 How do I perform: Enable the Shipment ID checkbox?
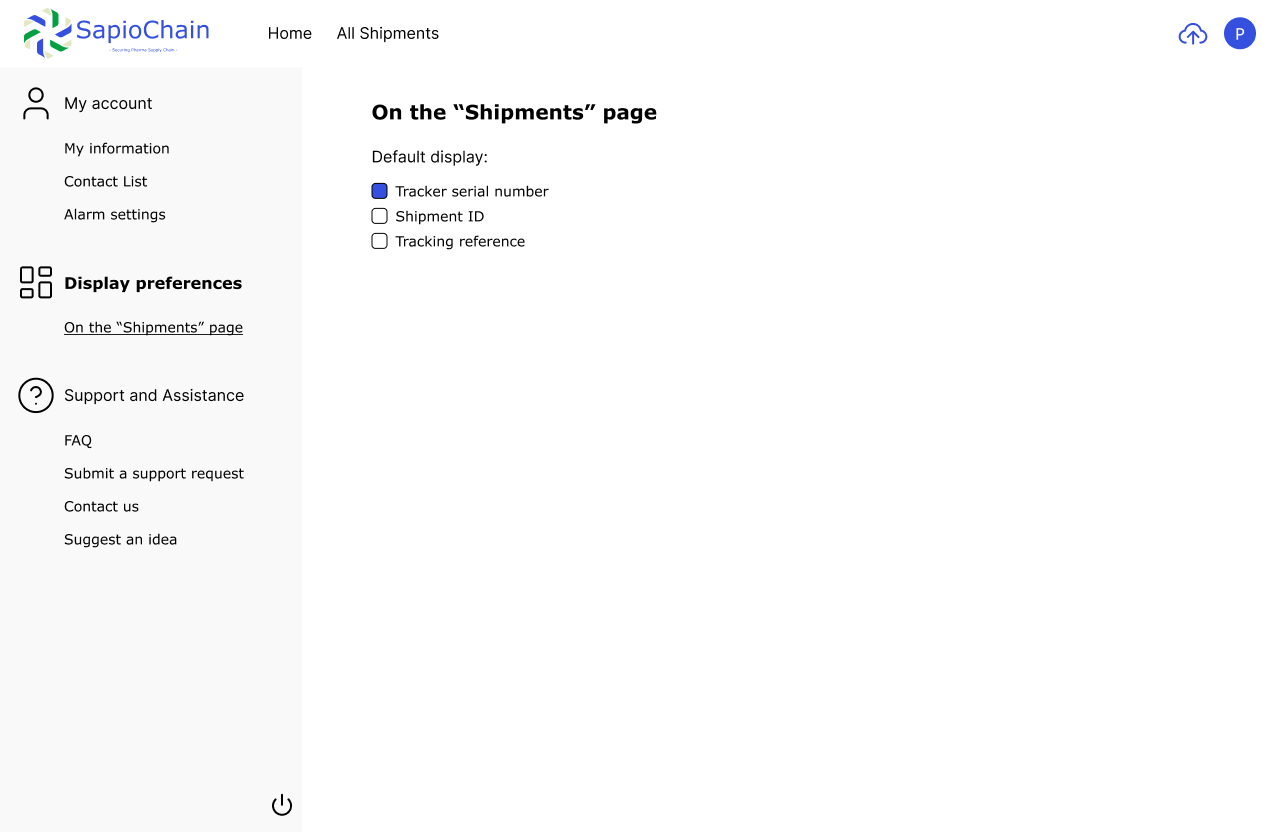[x=380, y=216]
